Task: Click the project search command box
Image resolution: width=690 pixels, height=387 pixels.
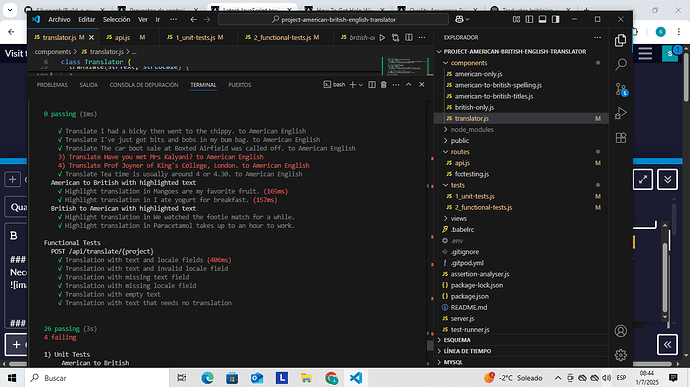Action: point(333,19)
